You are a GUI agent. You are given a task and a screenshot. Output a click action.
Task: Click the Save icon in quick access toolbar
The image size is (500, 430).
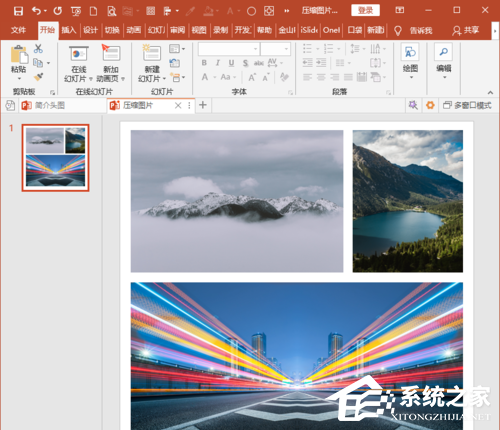[18, 11]
